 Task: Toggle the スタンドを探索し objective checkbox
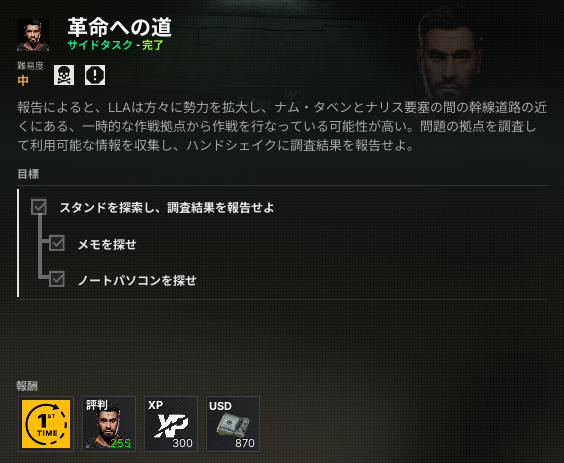39,207
